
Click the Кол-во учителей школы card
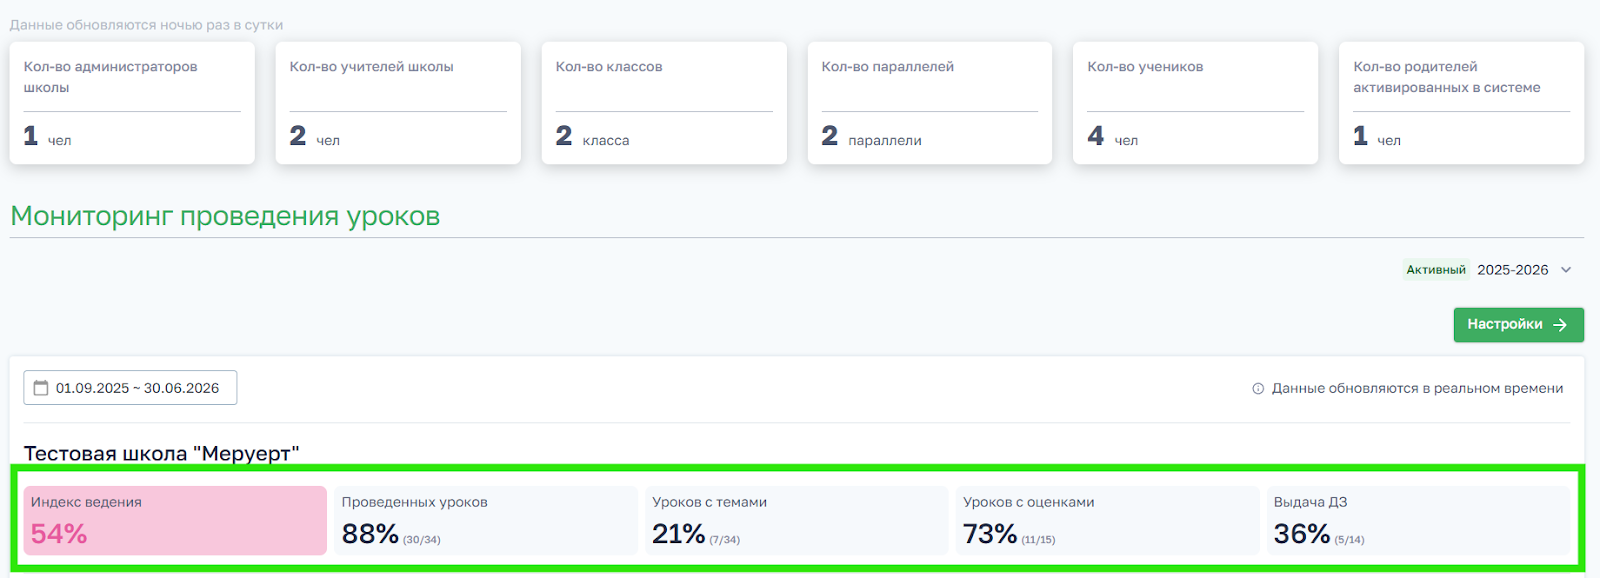click(x=398, y=103)
